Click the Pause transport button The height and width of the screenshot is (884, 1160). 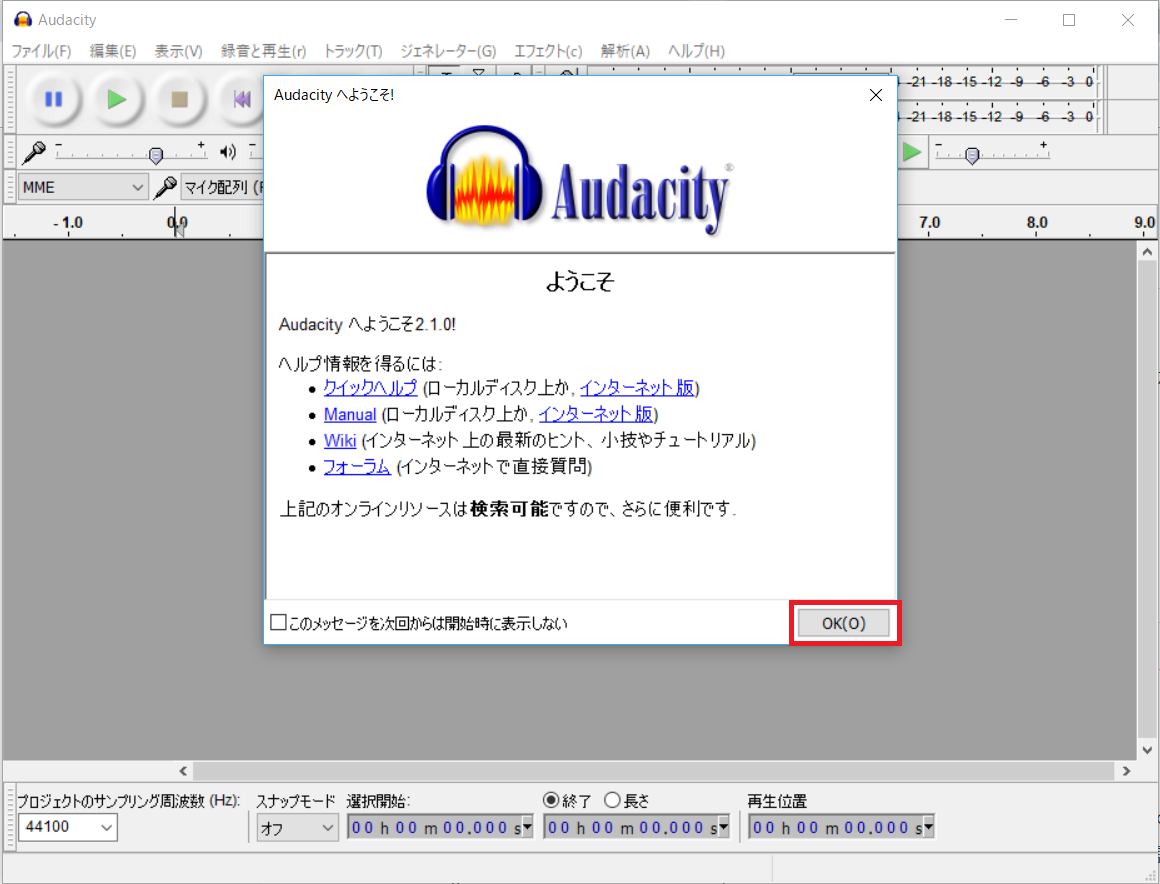(x=53, y=99)
